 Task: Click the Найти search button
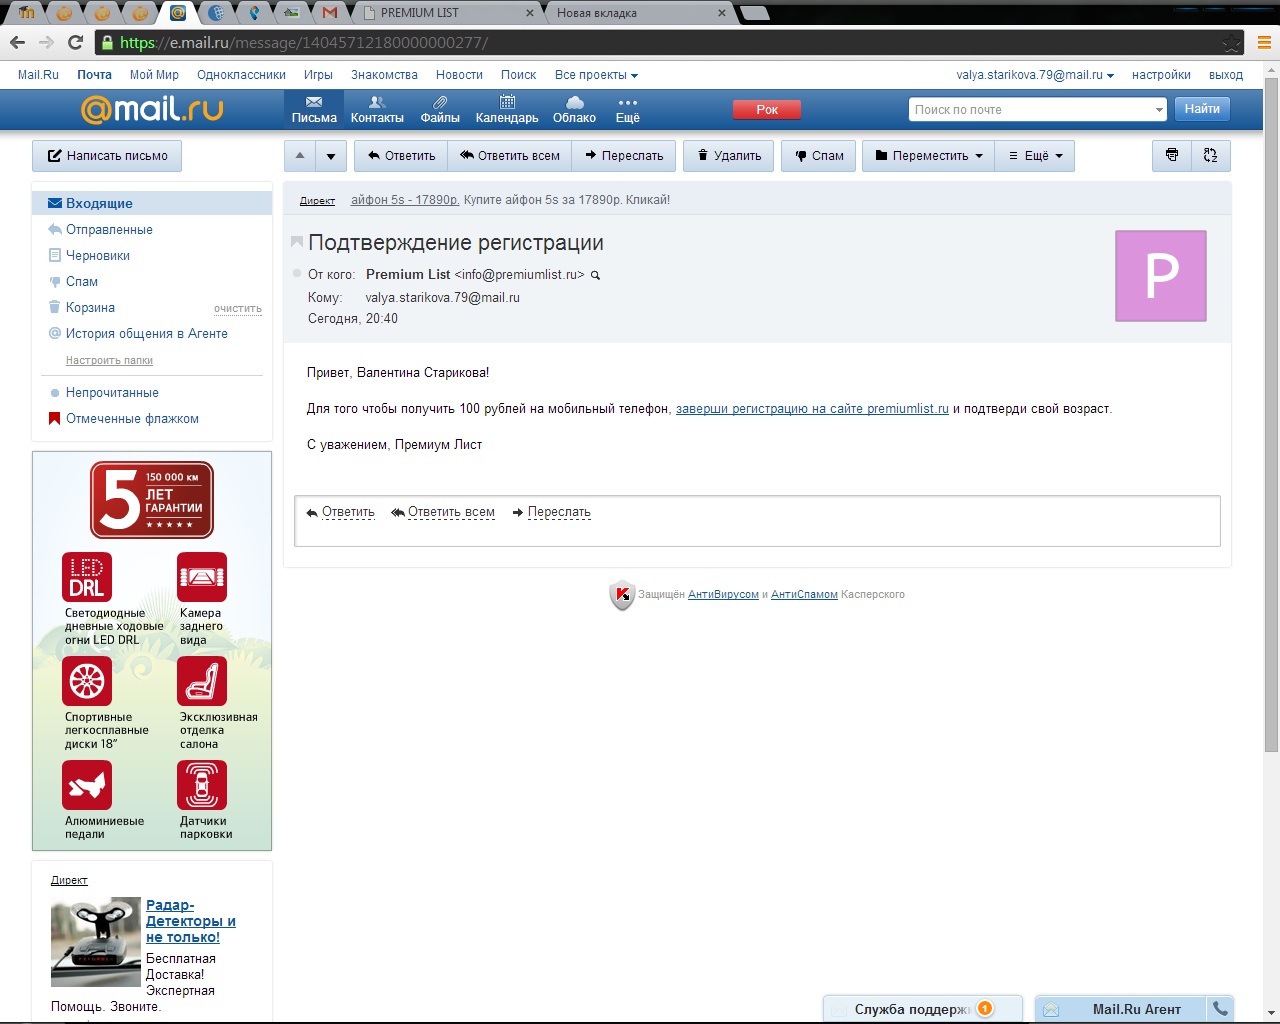(1202, 109)
